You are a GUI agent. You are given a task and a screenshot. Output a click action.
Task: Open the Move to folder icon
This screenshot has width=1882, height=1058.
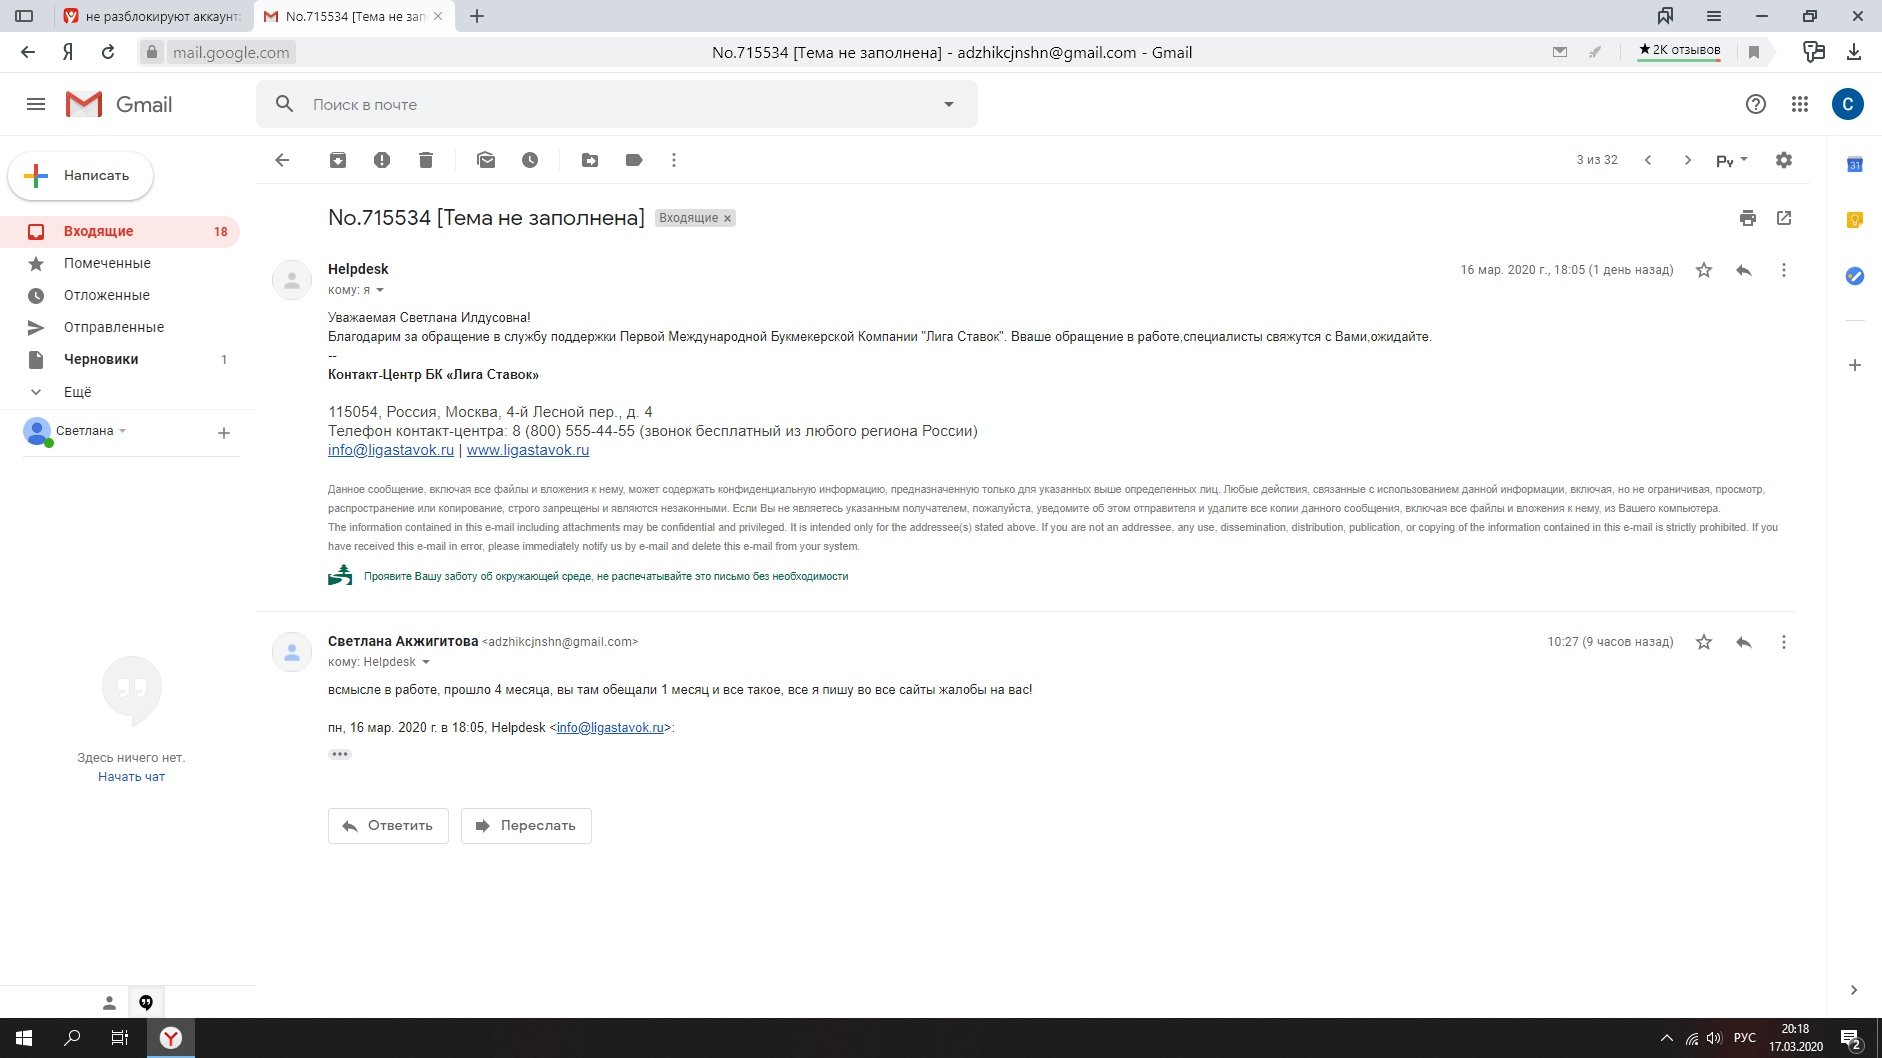coord(590,160)
